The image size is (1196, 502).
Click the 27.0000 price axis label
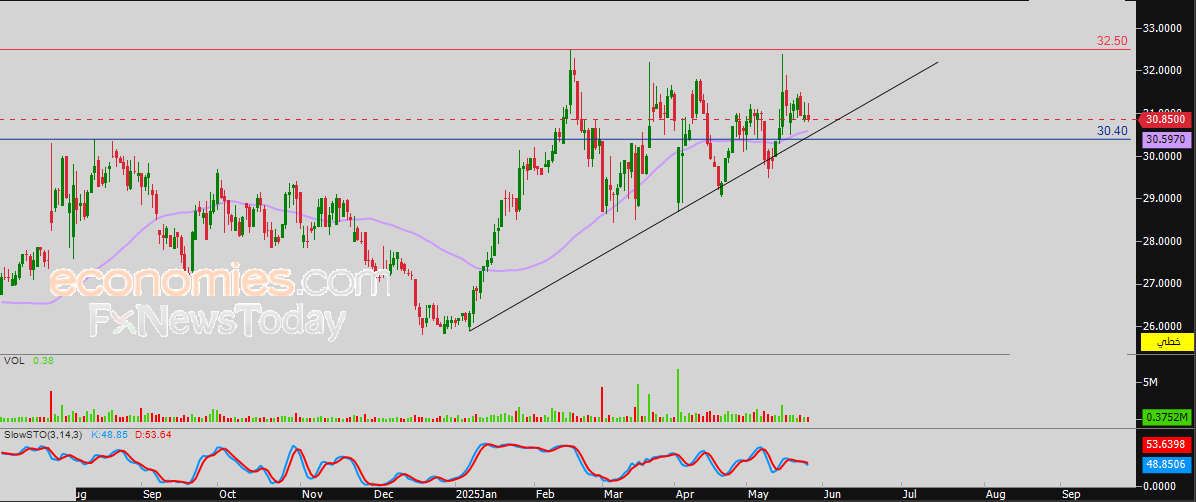(x=1163, y=284)
